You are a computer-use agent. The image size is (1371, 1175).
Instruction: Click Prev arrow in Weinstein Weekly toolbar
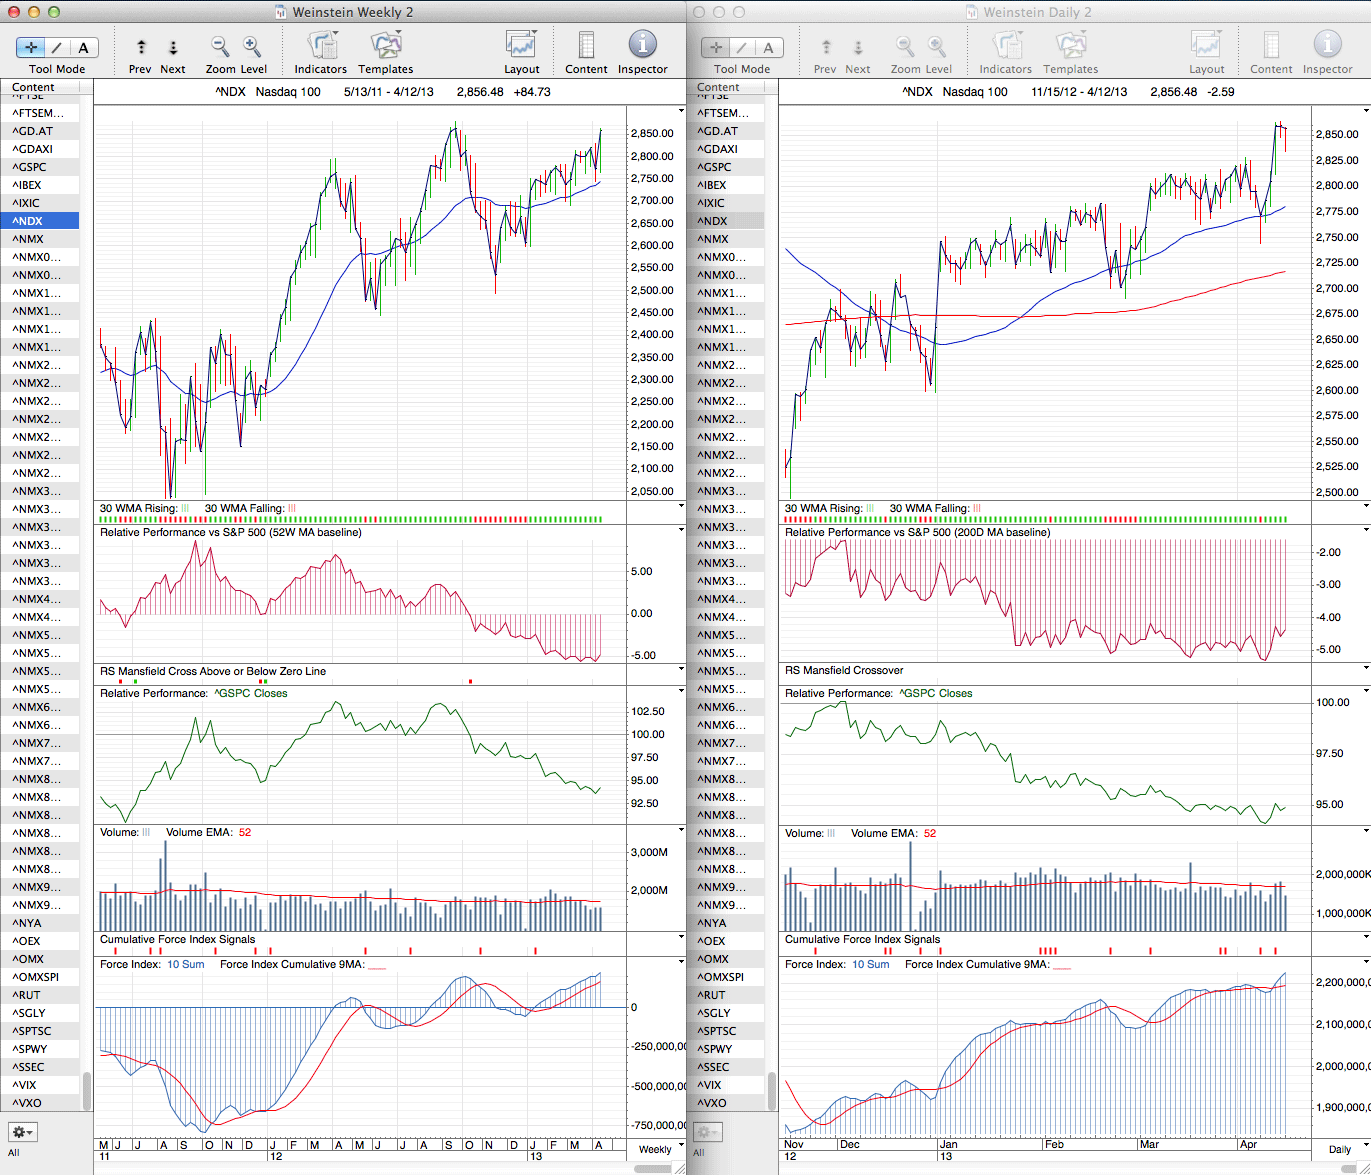(141, 47)
